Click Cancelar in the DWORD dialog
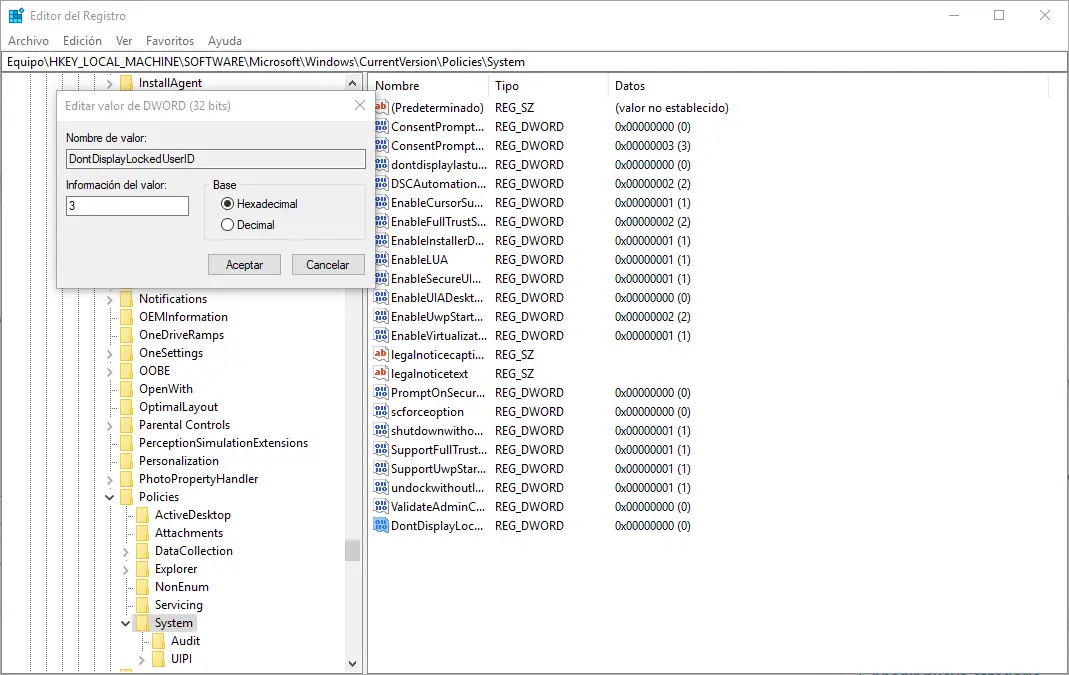 click(328, 265)
